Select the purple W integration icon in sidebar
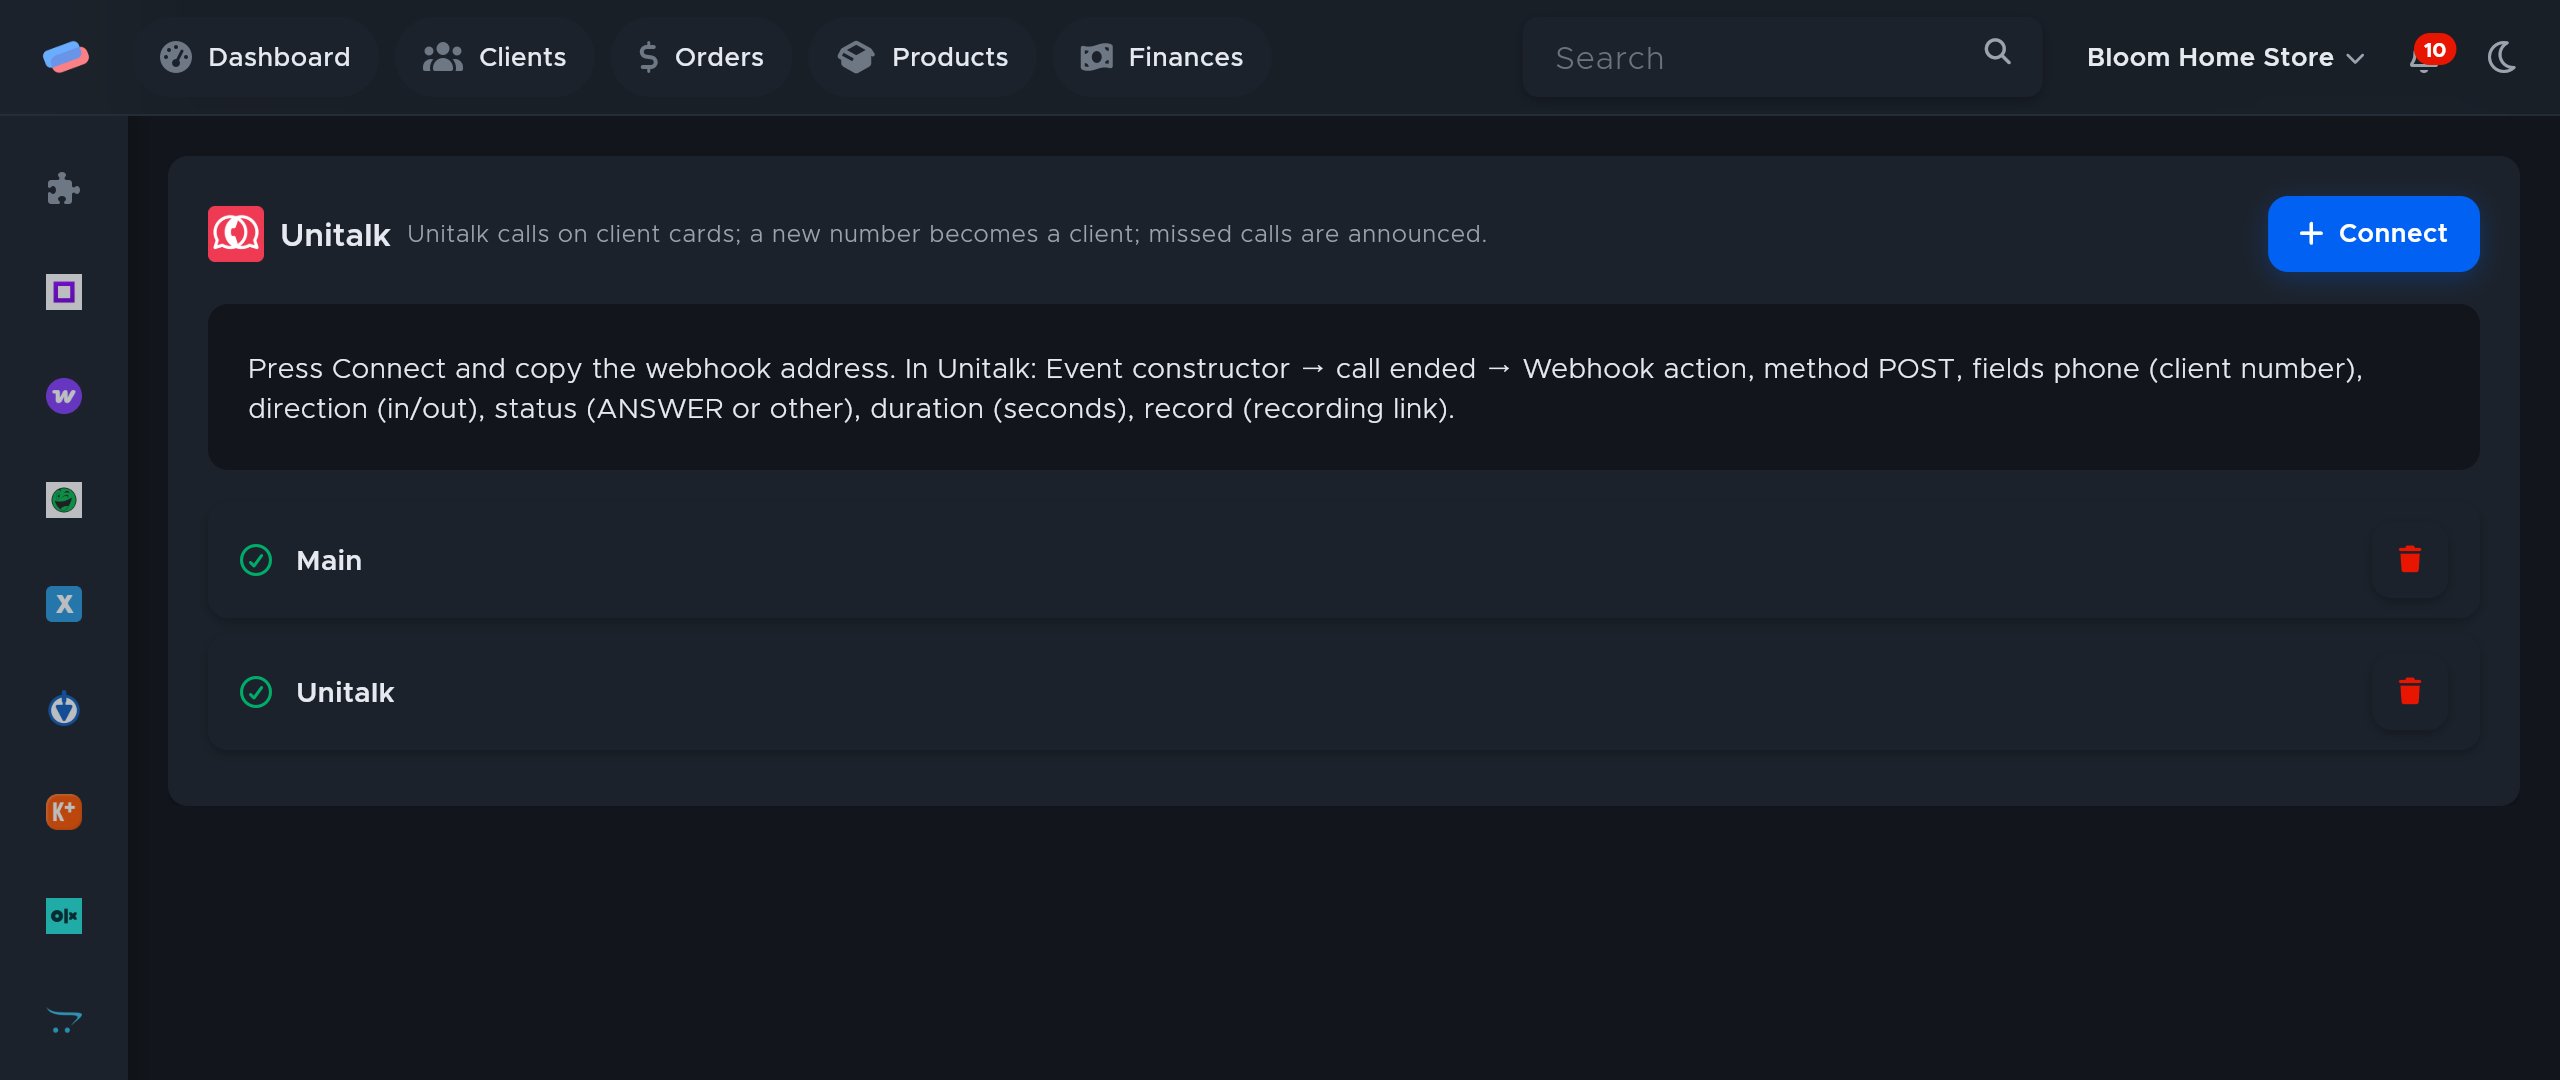The height and width of the screenshot is (1080, 2560). pyautogui.click(x=64, y=396)
